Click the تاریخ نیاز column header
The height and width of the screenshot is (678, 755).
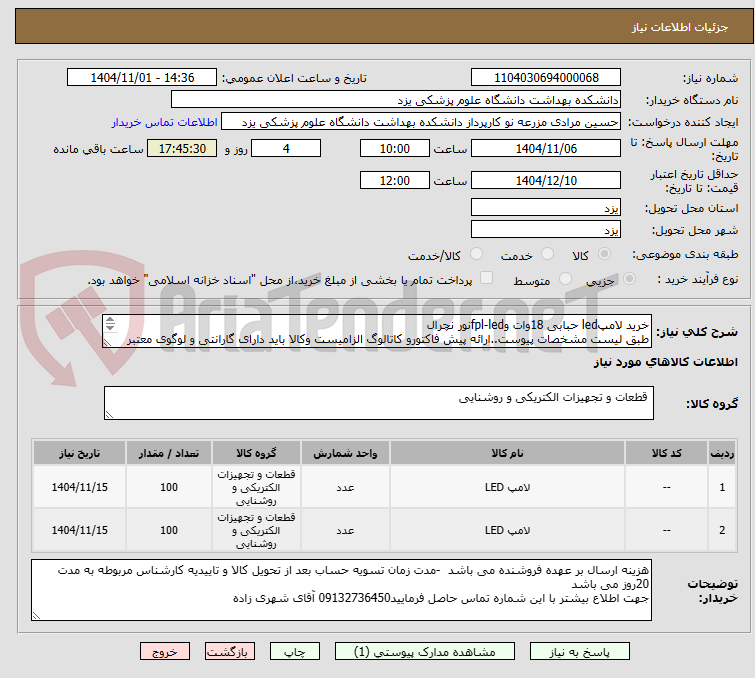click(x=79, y=453)
